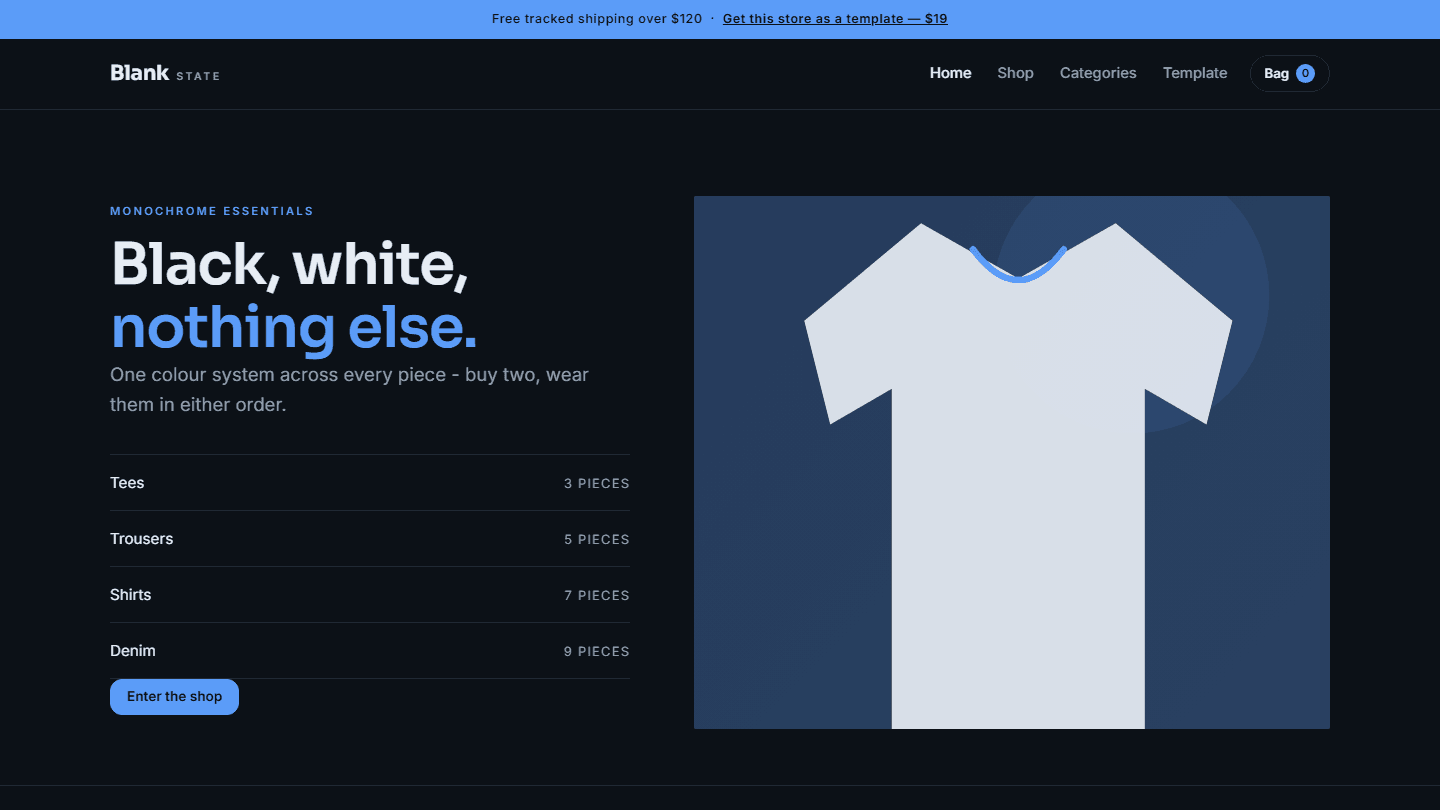1440x810 pixels.
Task: Follow the 'Get this store as a template' link
Action: pyautogui.click(x=835, y=19)
